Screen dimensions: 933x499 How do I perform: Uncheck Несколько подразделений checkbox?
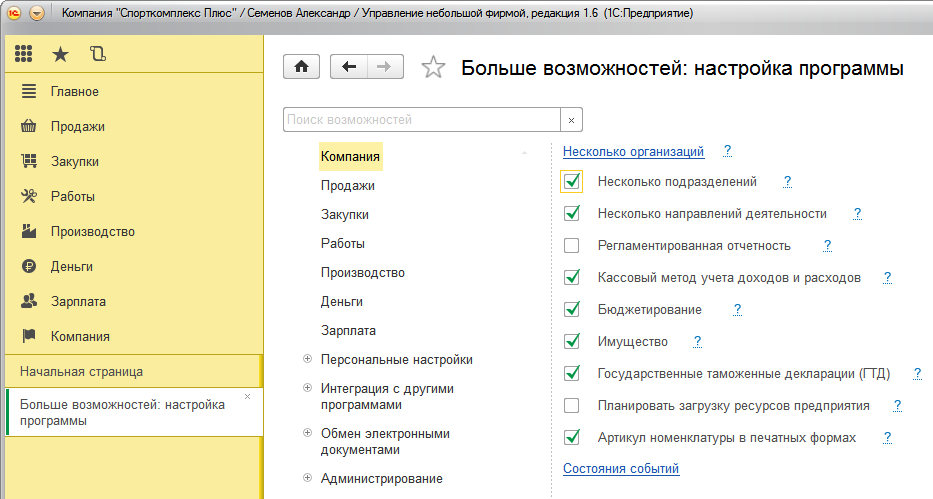[x=572, y=182]
